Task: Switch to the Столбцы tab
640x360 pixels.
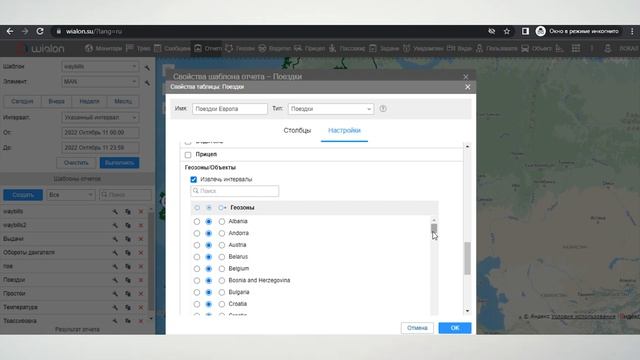Action: [x=297, y=131]
